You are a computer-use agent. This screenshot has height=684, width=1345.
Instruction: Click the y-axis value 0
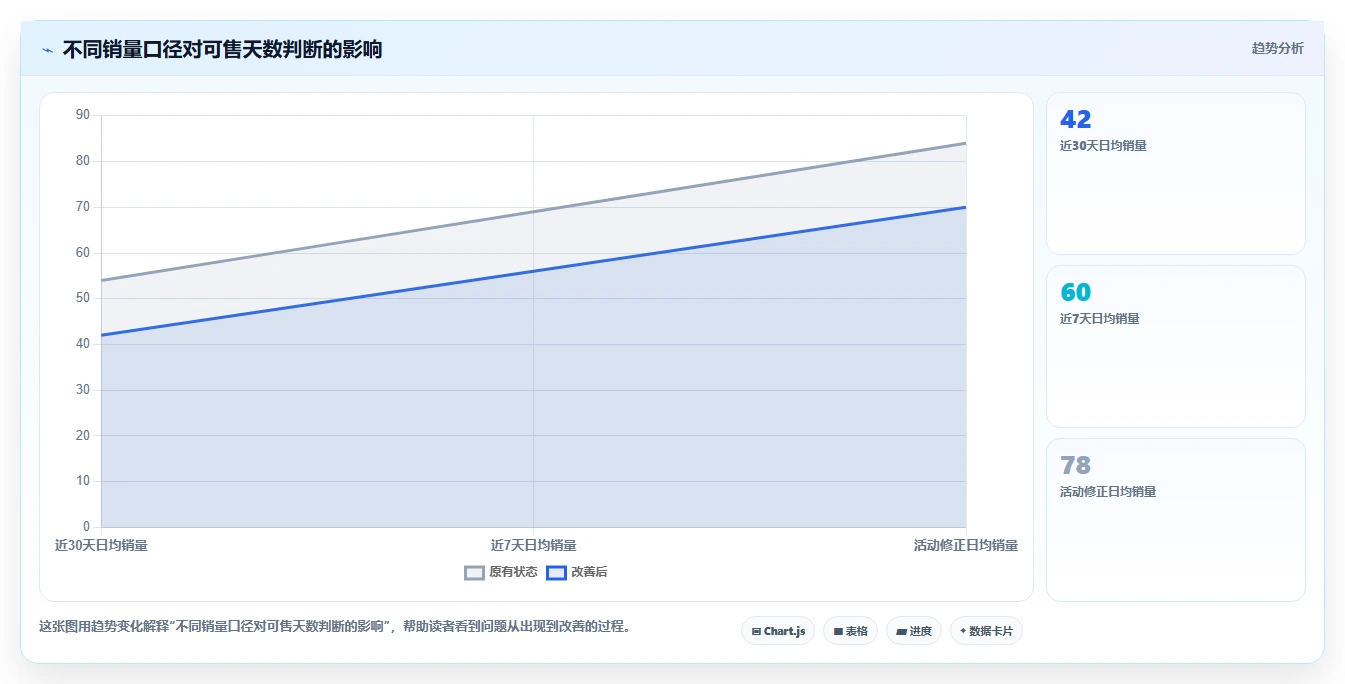[x=86, y=527]
